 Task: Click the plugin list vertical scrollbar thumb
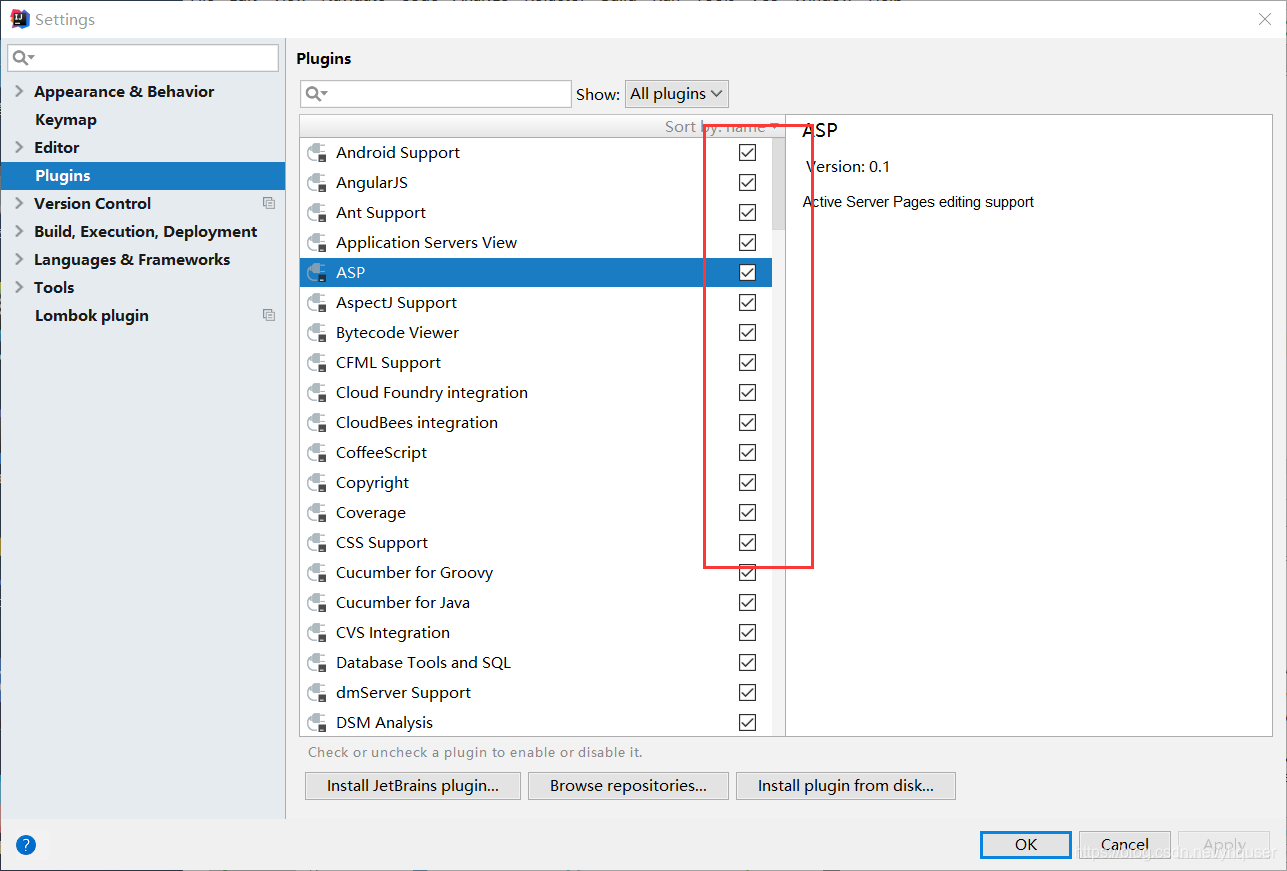coord(779,183)
